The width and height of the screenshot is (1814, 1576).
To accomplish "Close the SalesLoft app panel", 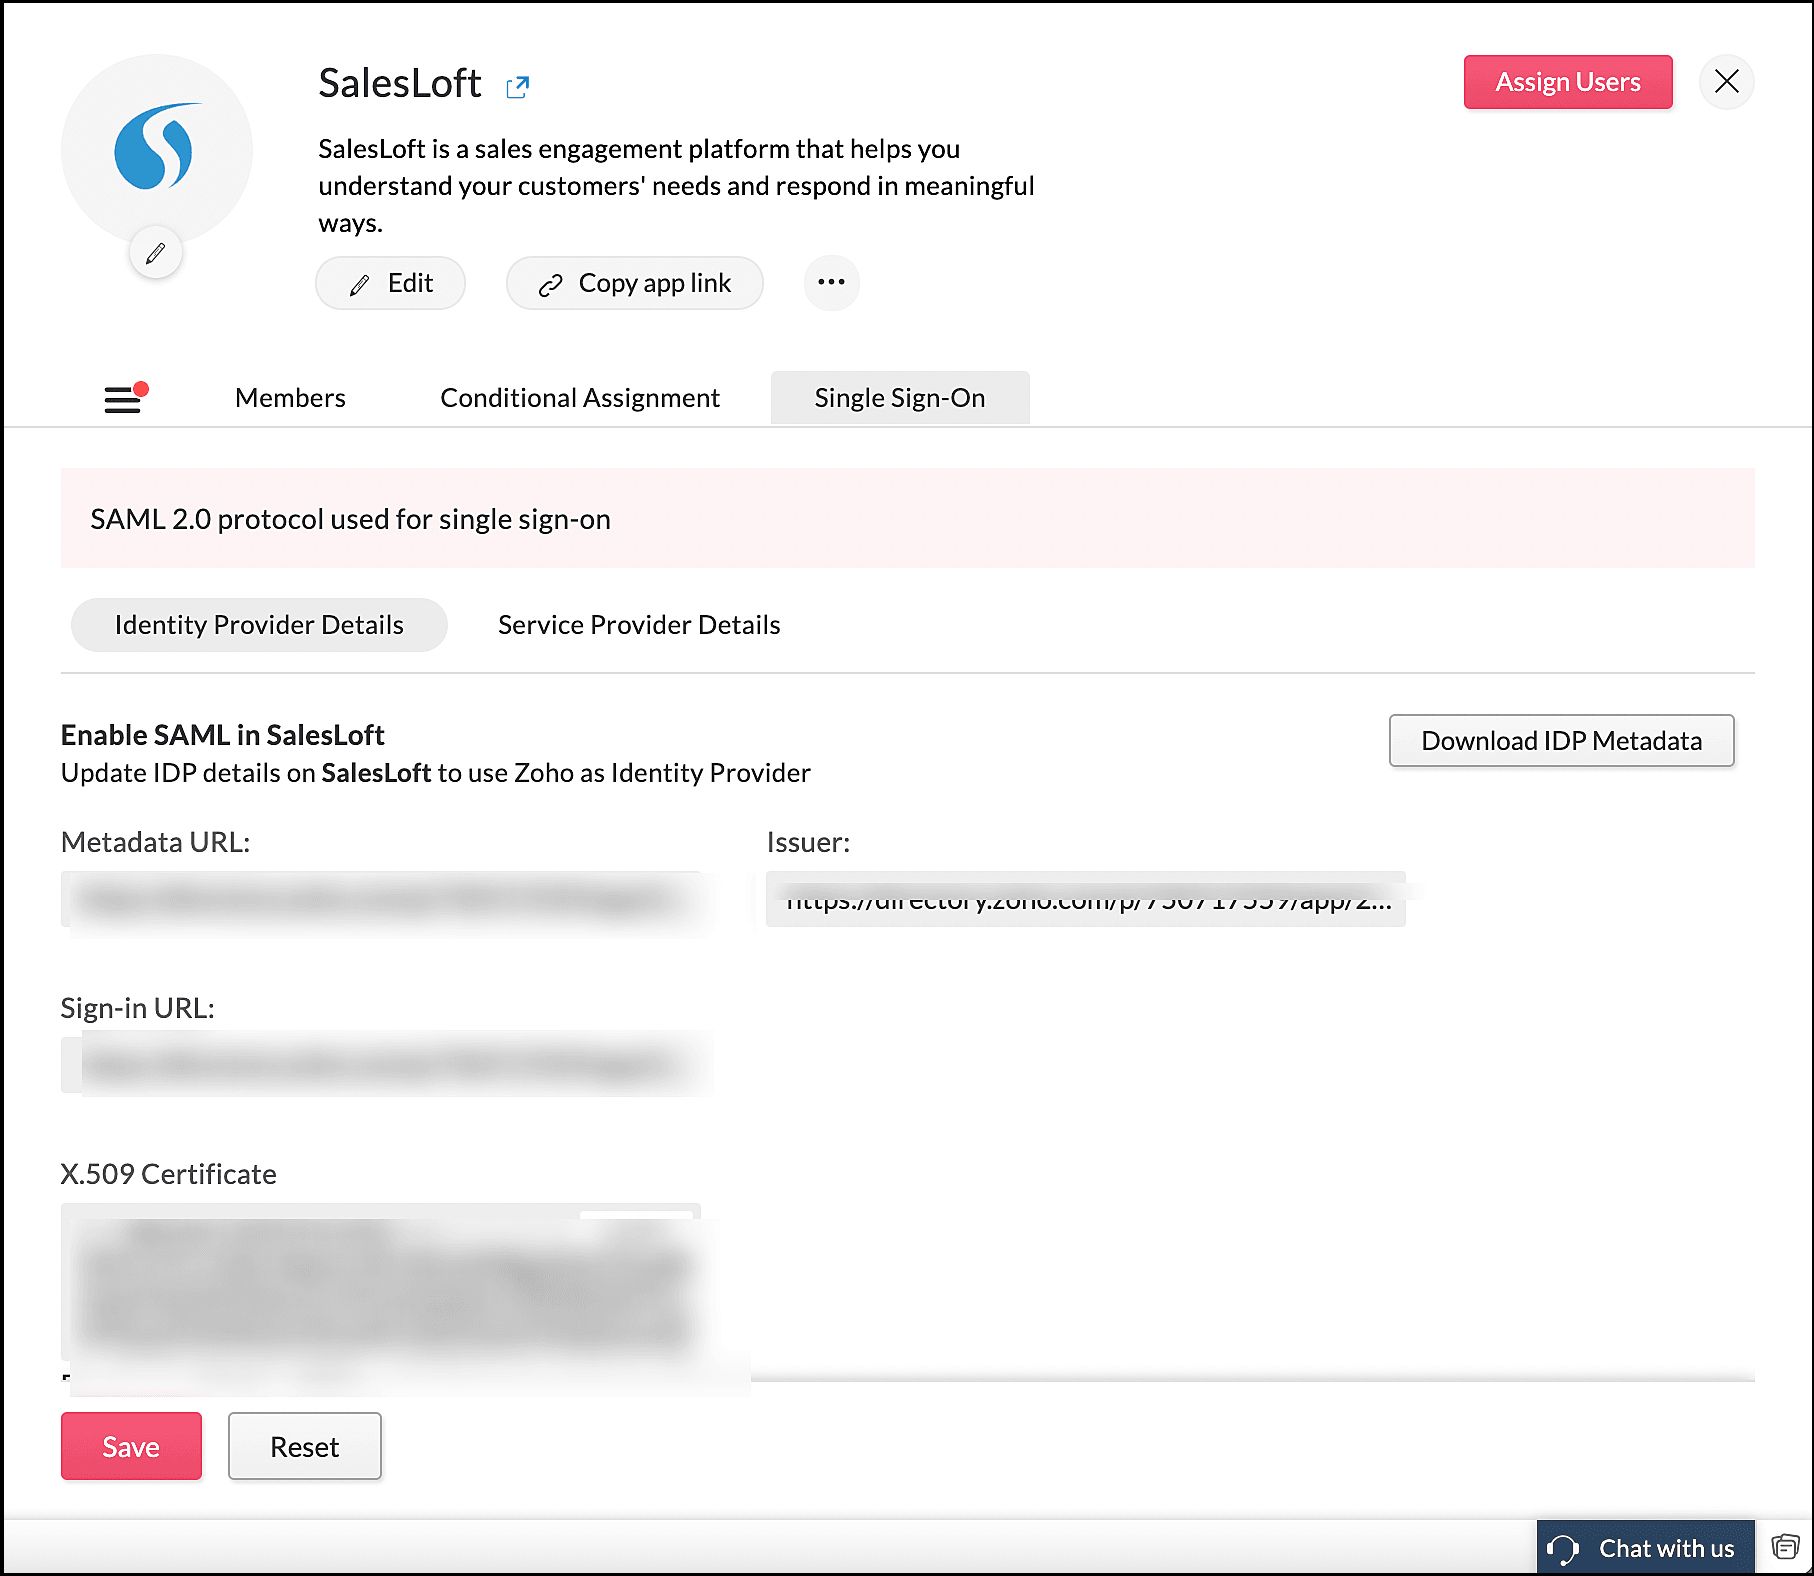I will click(x=1726, y=82).
